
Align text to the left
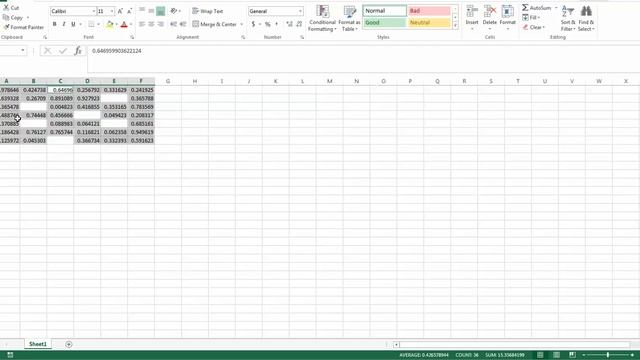click(x=142, y=24)
